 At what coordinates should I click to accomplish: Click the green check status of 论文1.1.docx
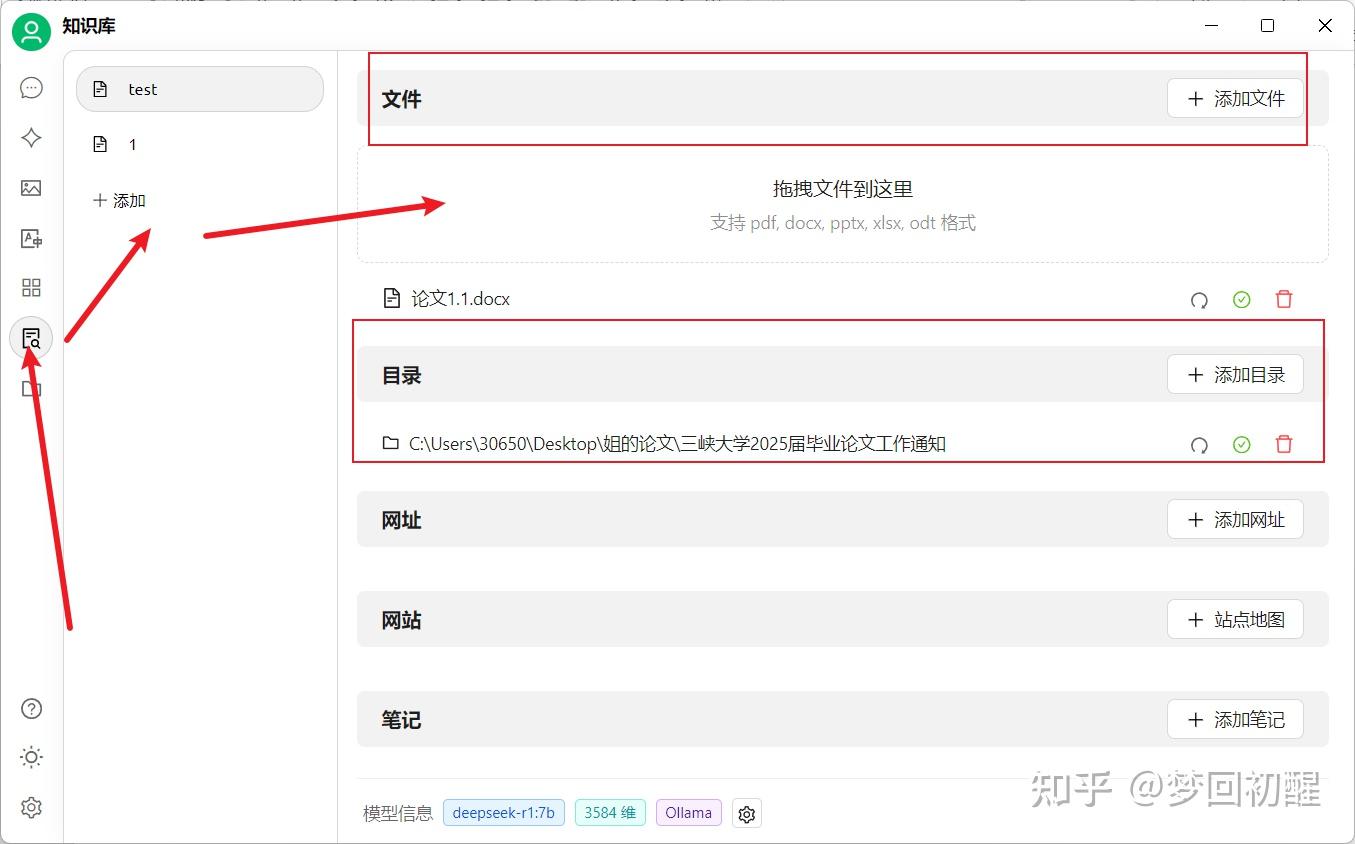pos(1241,298)
